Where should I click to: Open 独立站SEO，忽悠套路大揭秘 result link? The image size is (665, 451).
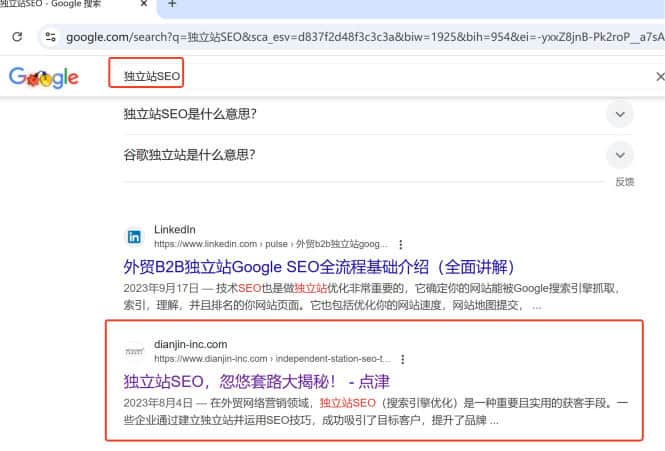pos(256,381)
